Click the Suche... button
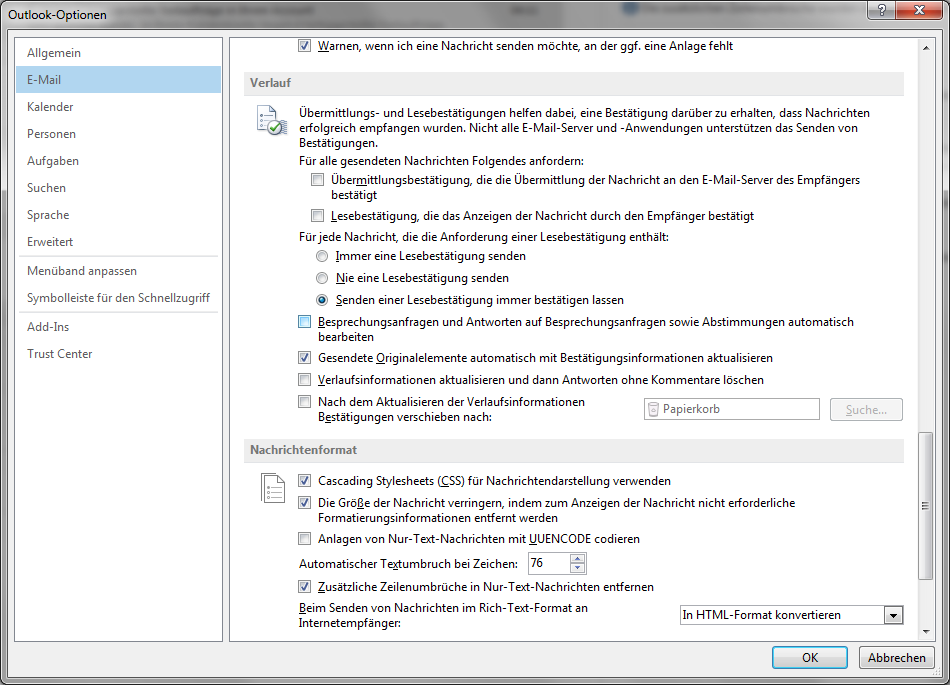Viewport: 950px width, 685px height. tap(866, 409)
